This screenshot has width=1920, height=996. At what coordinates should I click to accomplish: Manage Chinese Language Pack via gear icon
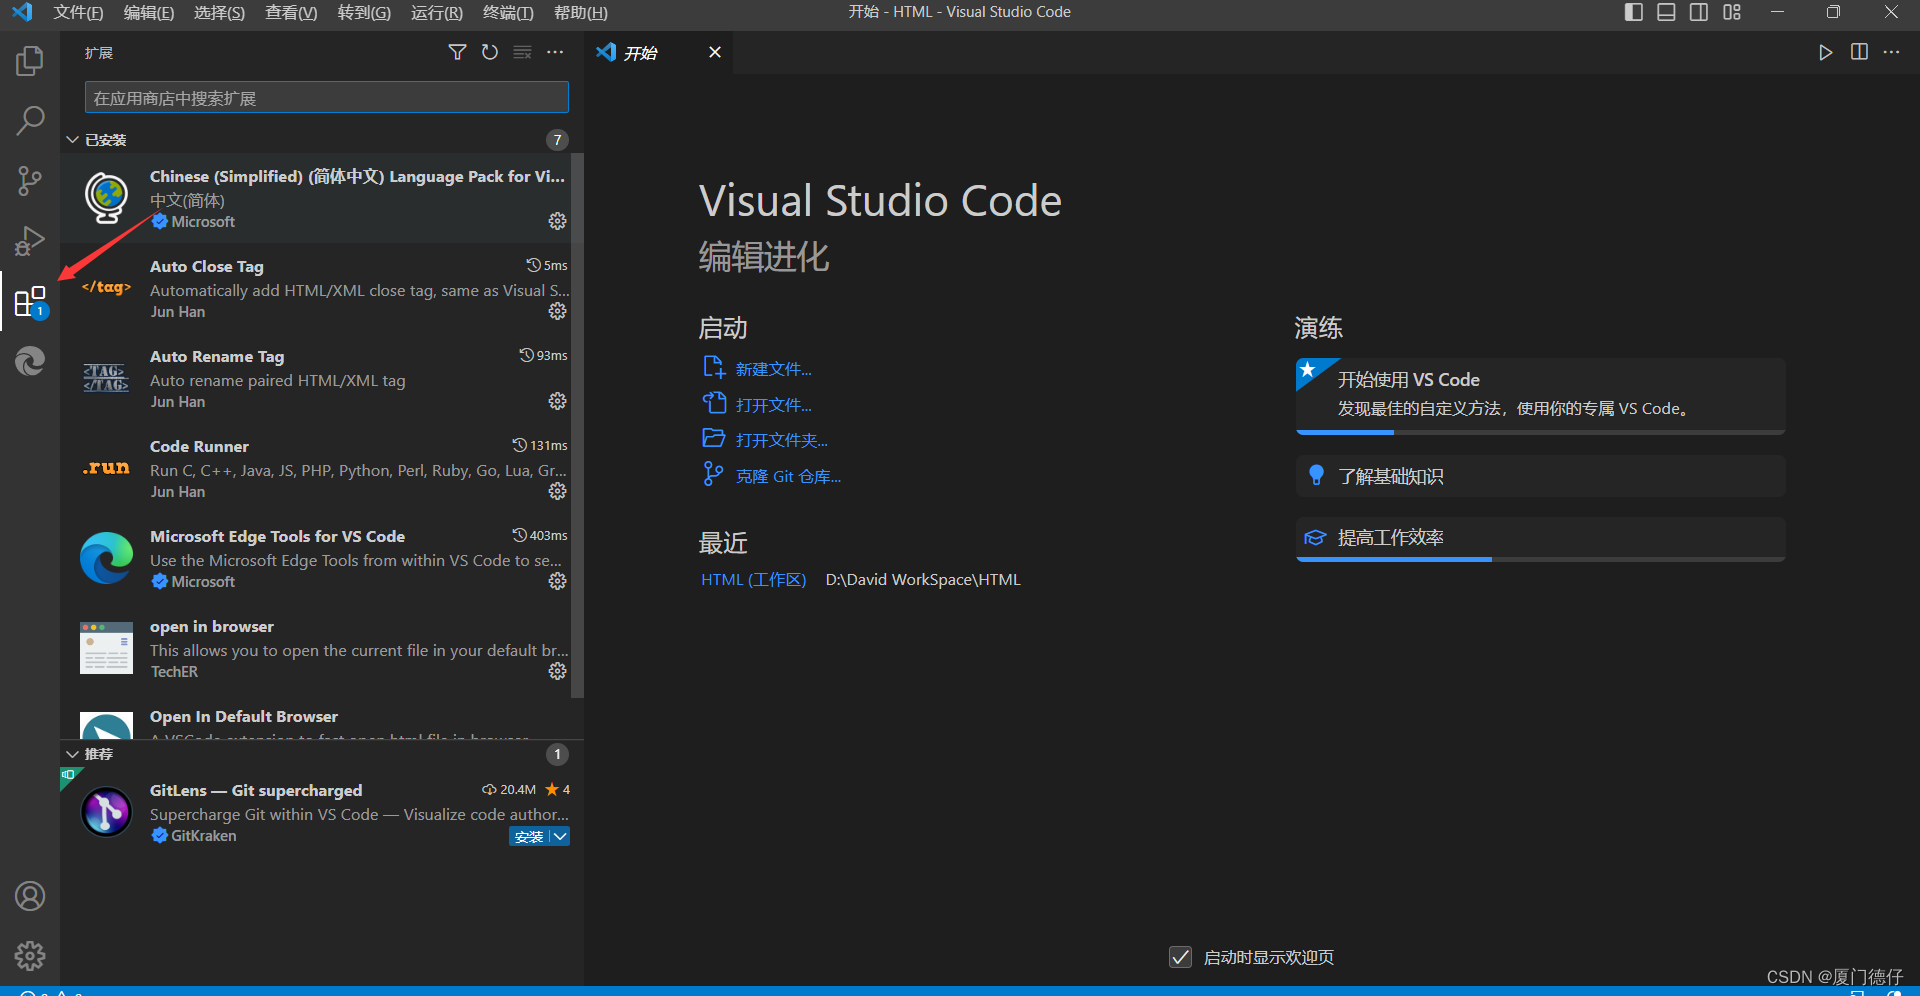tap(558, 221)
